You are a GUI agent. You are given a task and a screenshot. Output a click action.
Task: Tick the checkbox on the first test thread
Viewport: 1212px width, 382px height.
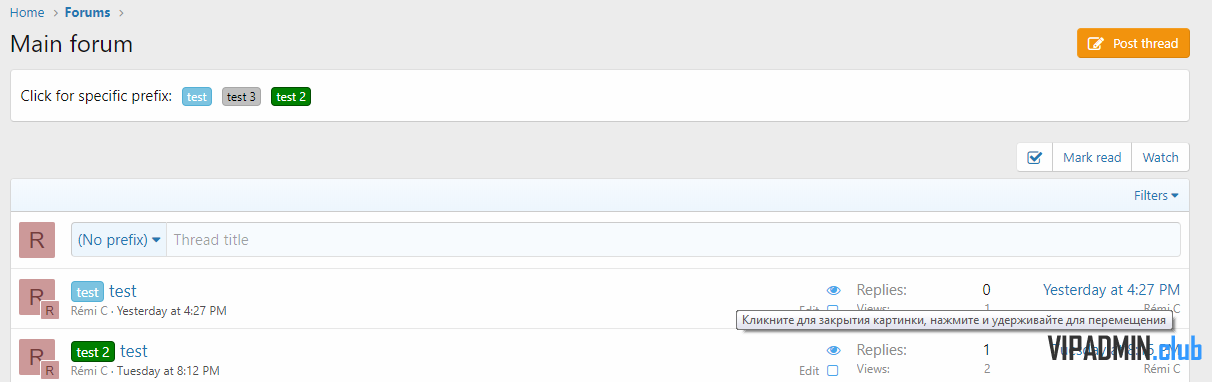point(833,311)
